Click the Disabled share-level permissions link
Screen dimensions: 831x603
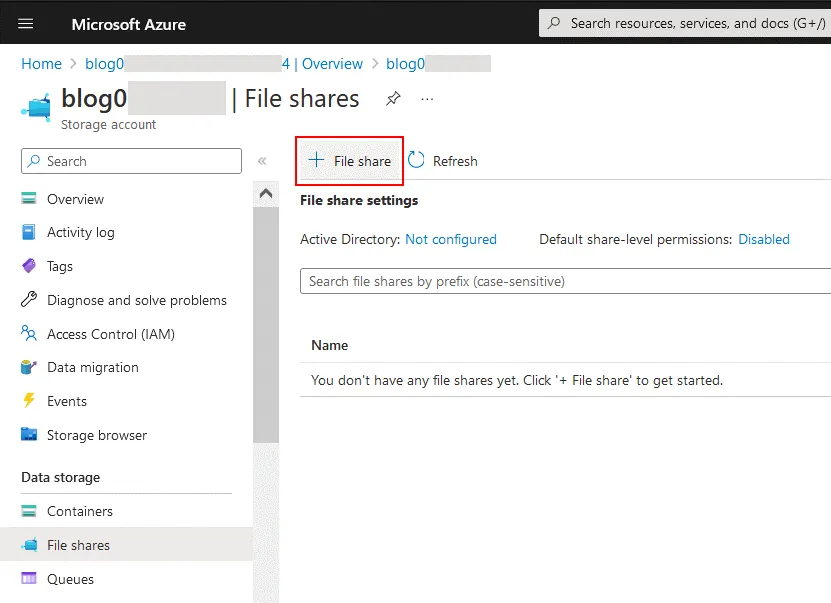763,239
